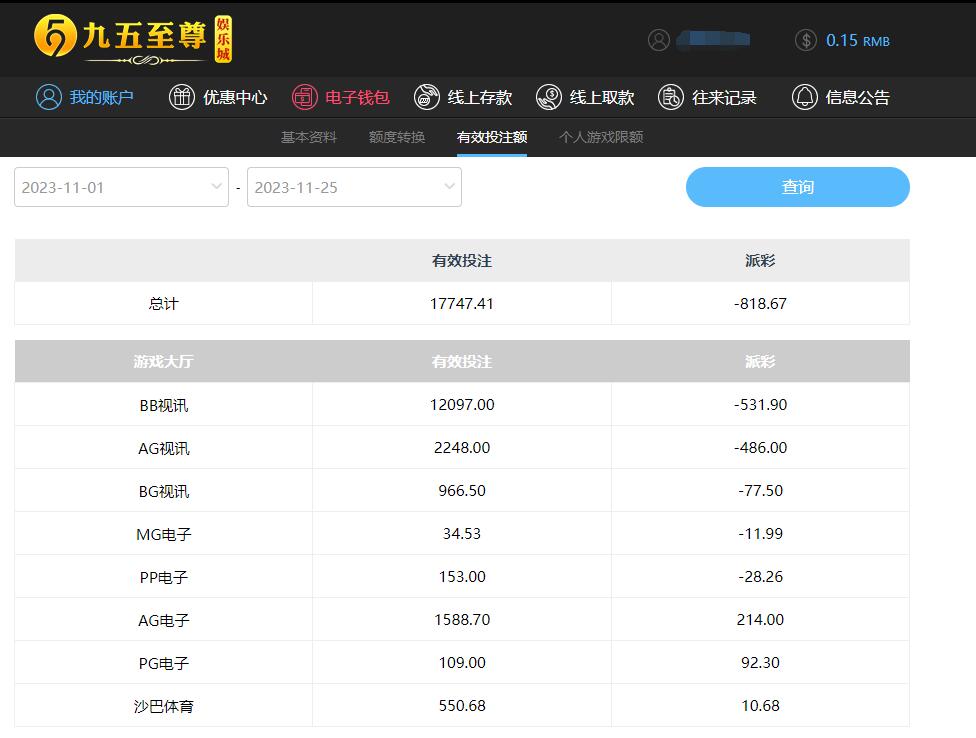This screenshot has height=738, width=976.
Task: Click AG电子 payout 214.00
Action: [760, 619]
